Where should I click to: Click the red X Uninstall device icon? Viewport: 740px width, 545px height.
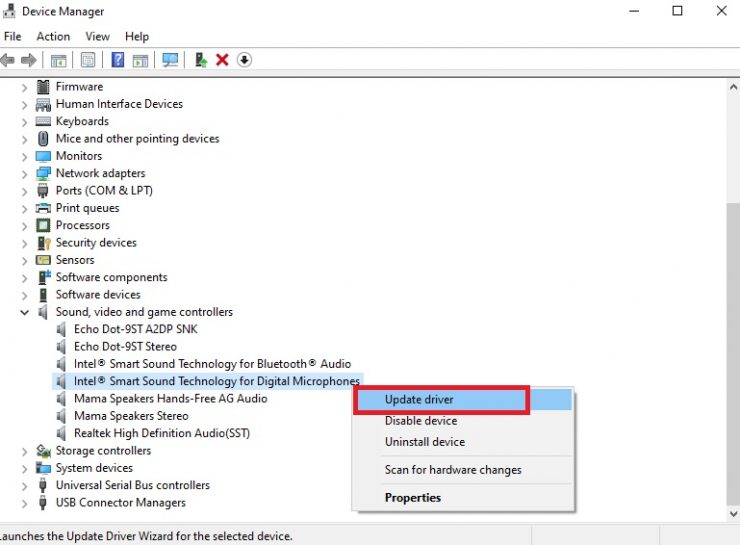pos(222,60)
